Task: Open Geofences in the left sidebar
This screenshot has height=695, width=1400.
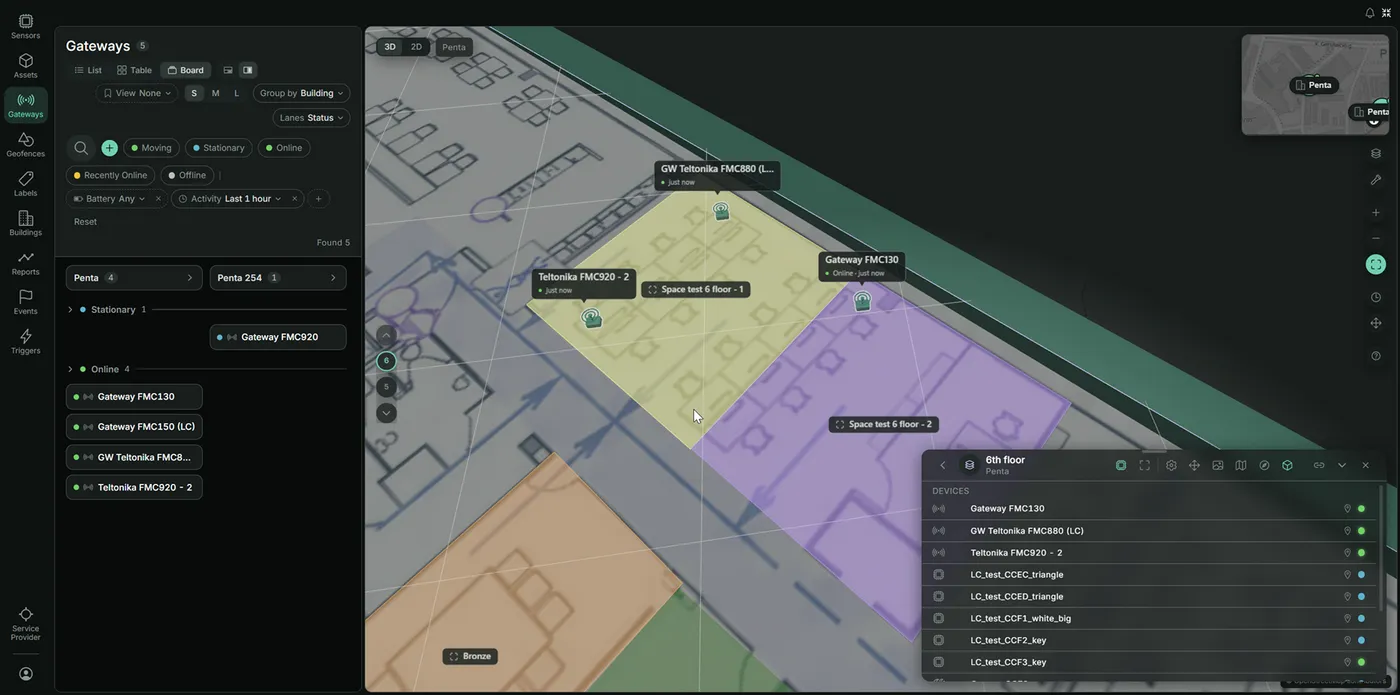Action: [25, 144]
